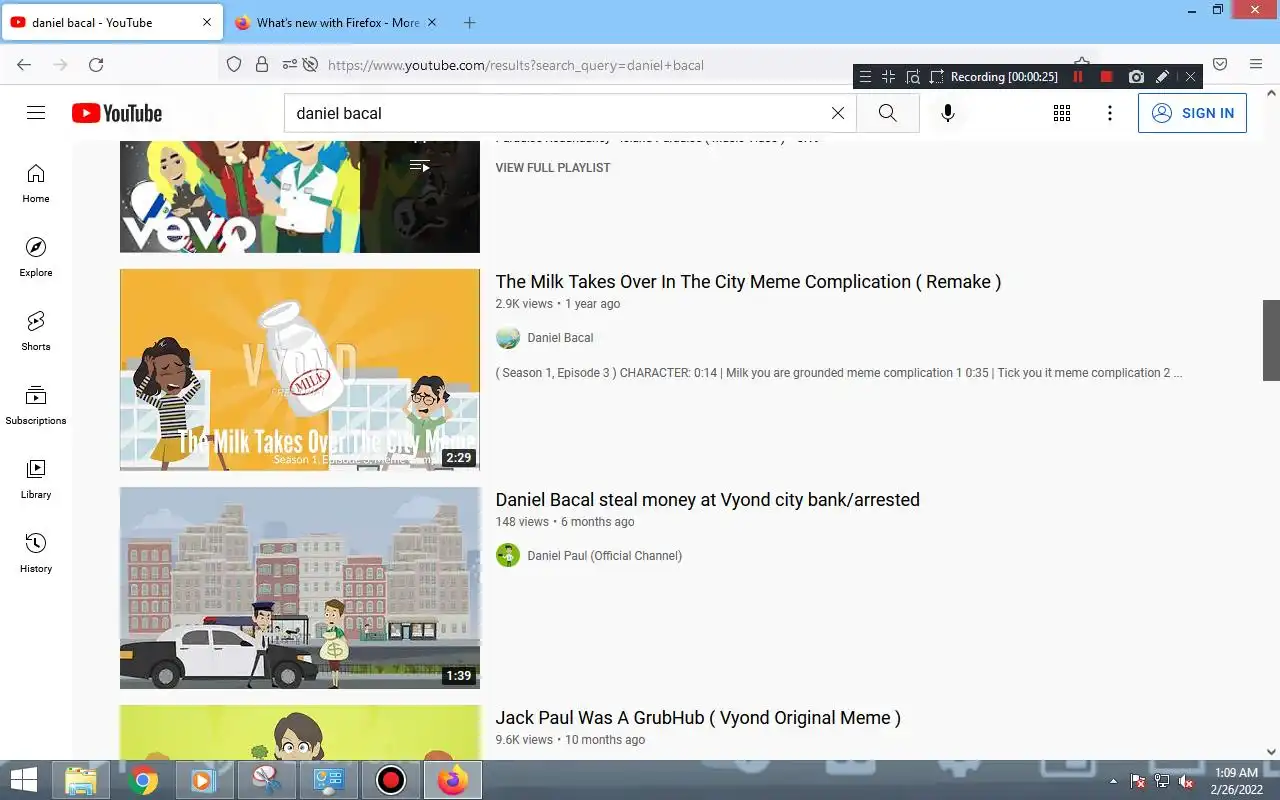The width and height of the screenshot is (1280, 800).
Task: Close the recording toolbar
Action: point(1190,76)
